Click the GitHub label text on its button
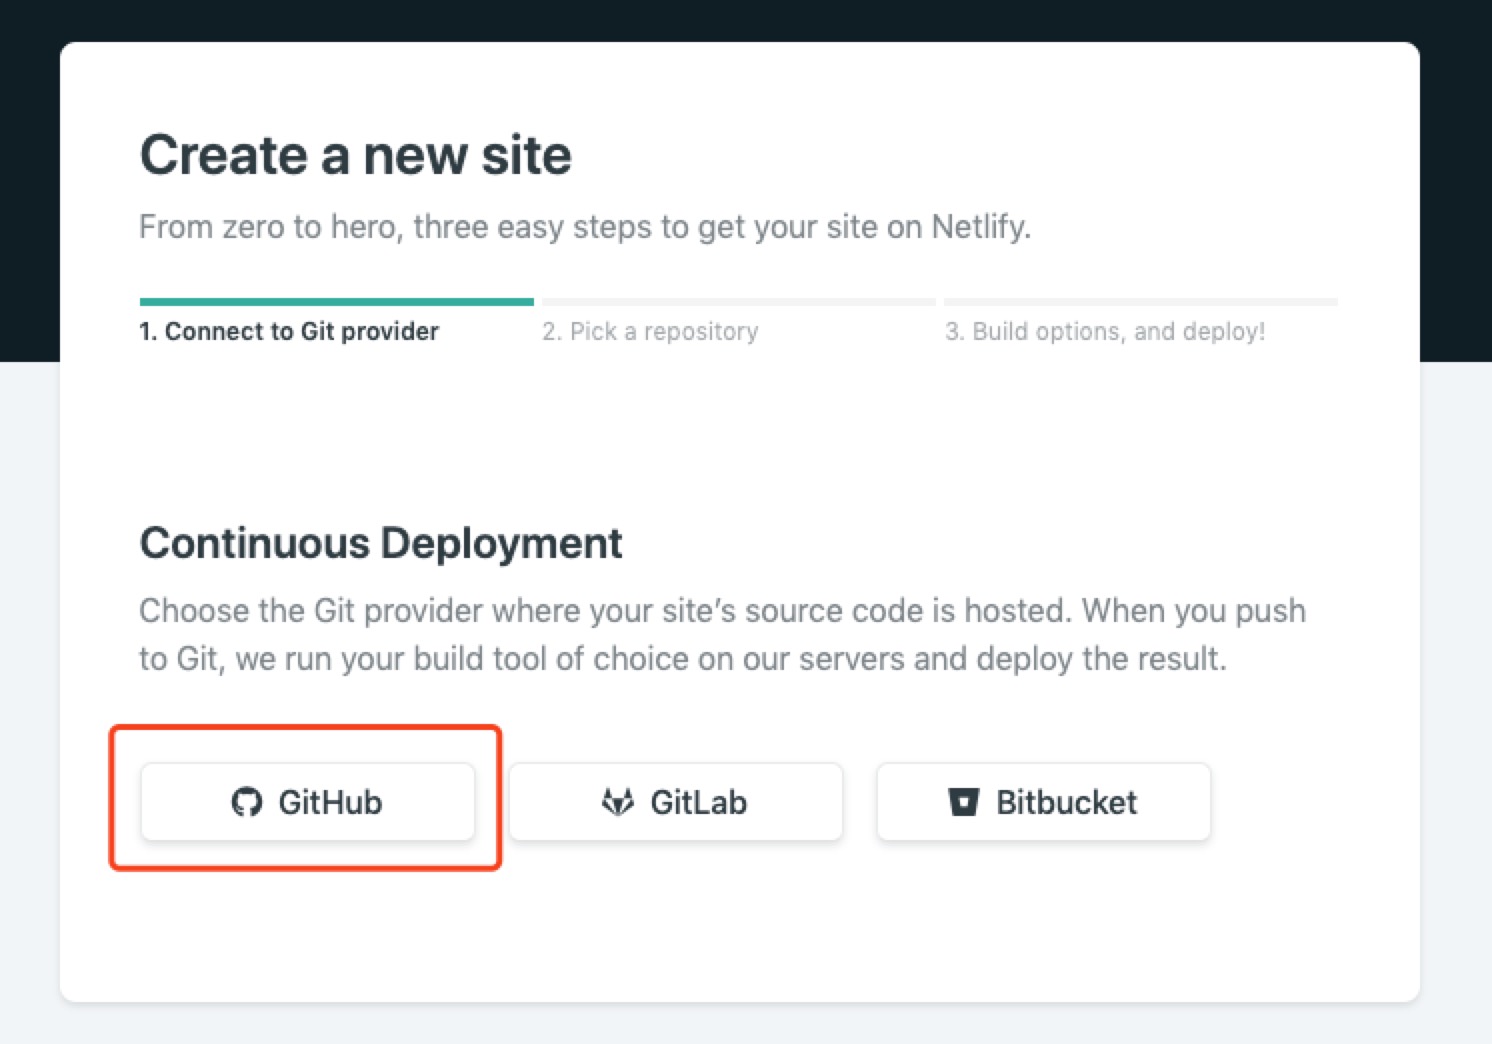Viewport: 1492px width, 1044px height. (331, 801)
